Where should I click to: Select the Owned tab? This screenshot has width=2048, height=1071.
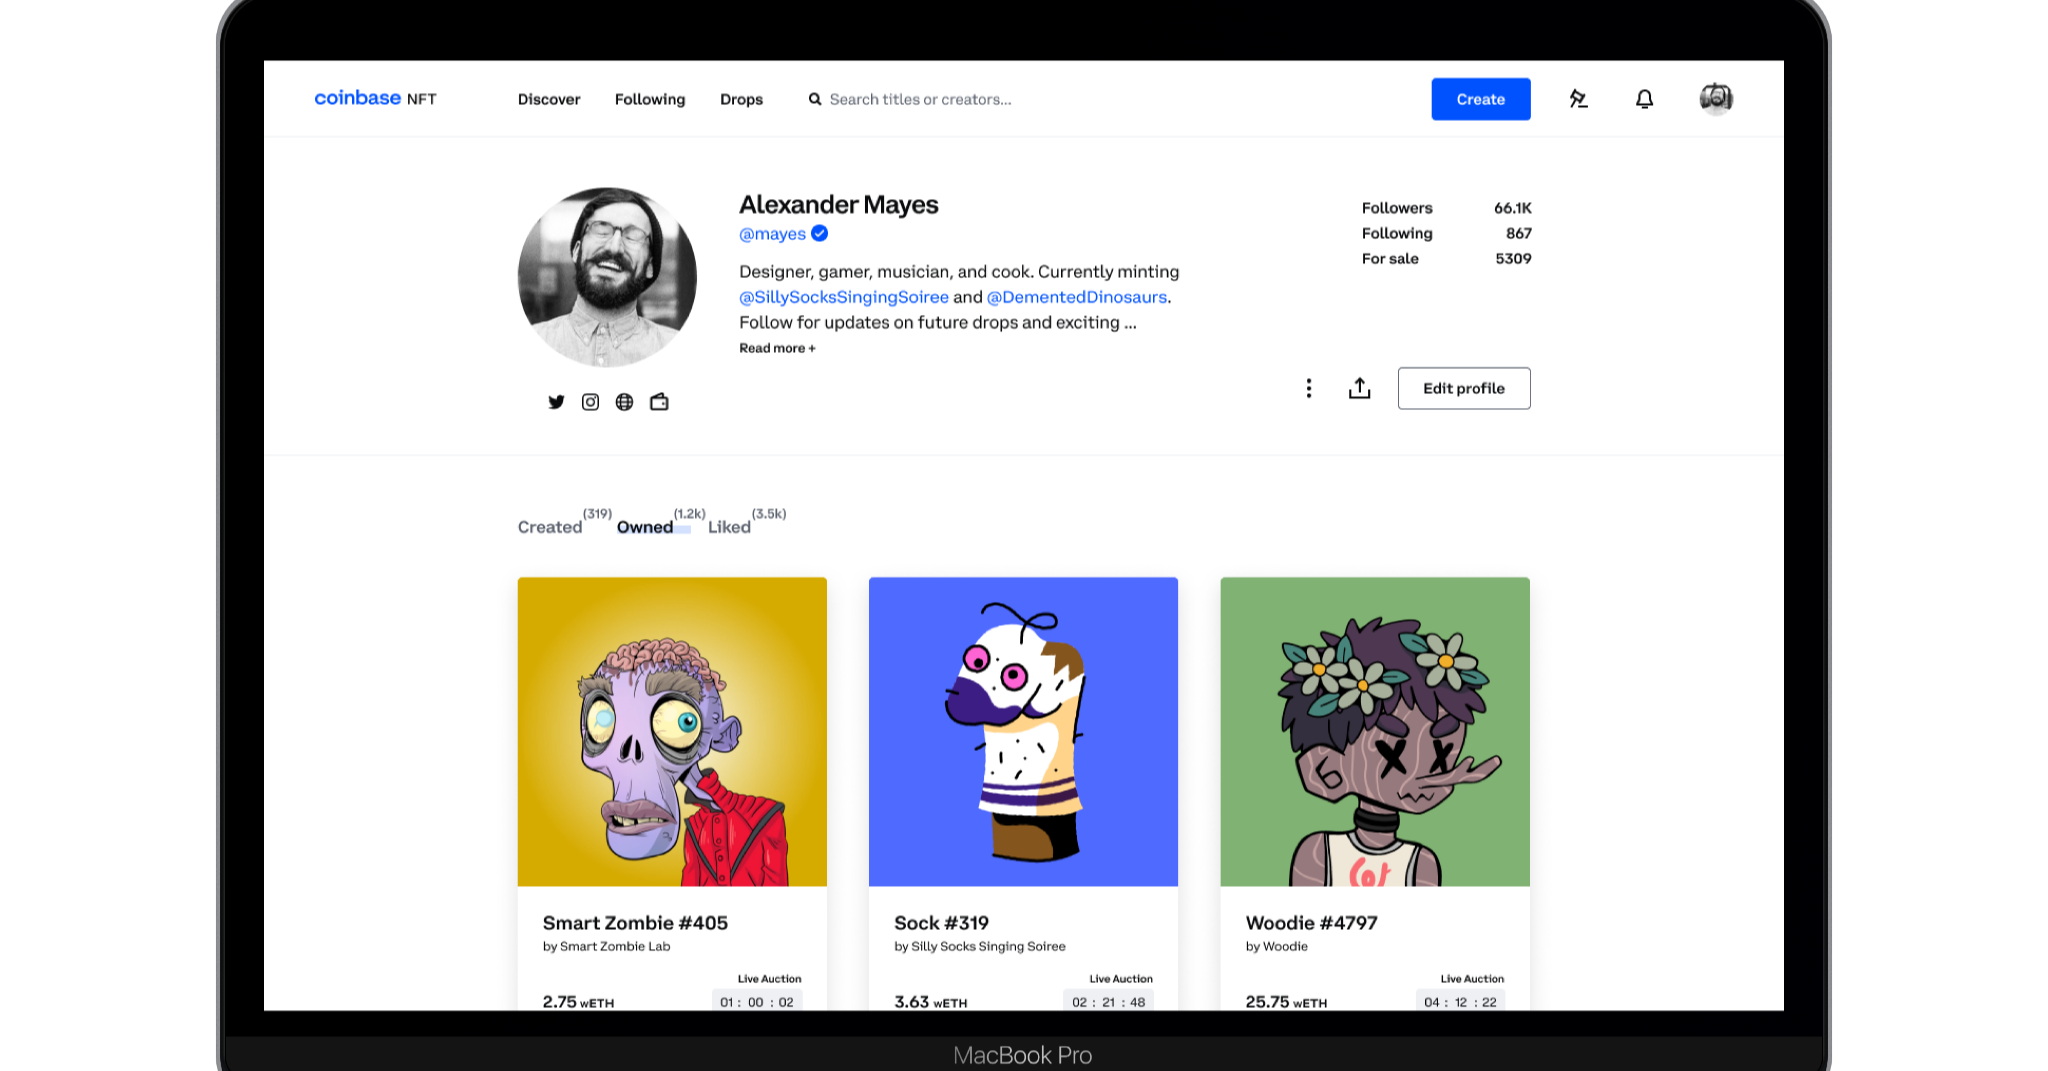[x=645, y=527]
